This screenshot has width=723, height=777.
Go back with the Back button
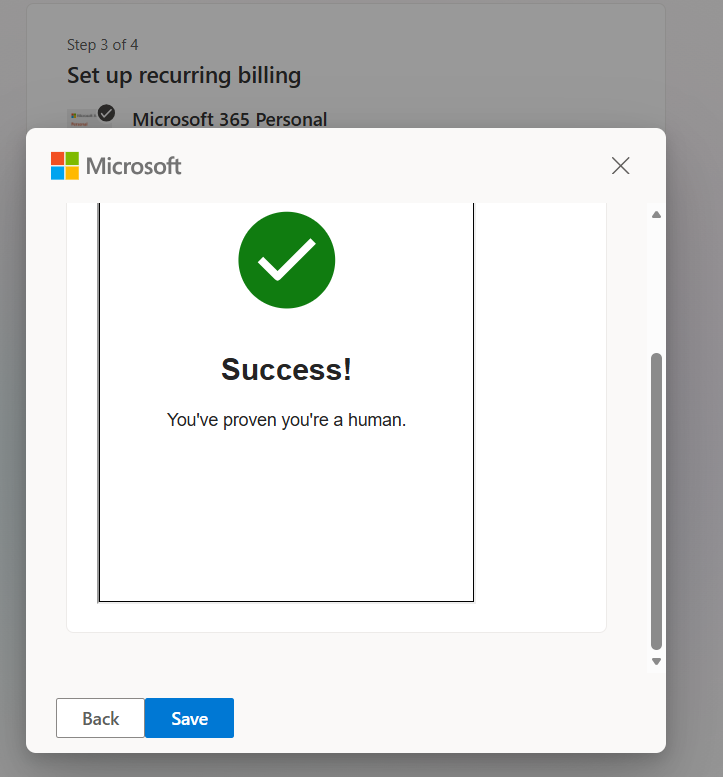pos(100,718)
